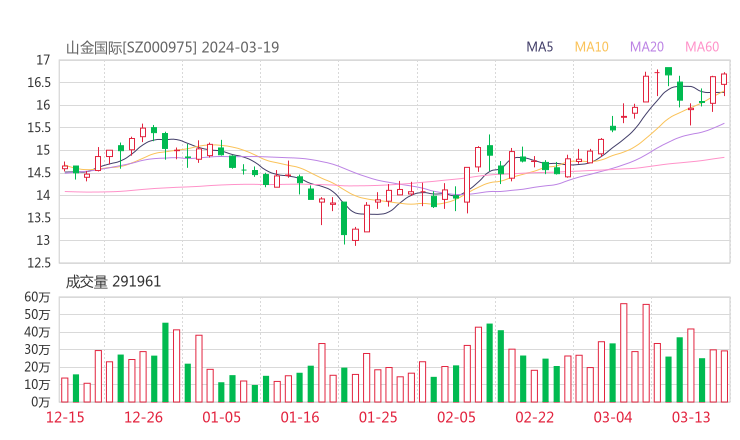This screenshot has width=740, height=440.
Task: Click the 03-13 date axis label
Action: tap(691, 417)
